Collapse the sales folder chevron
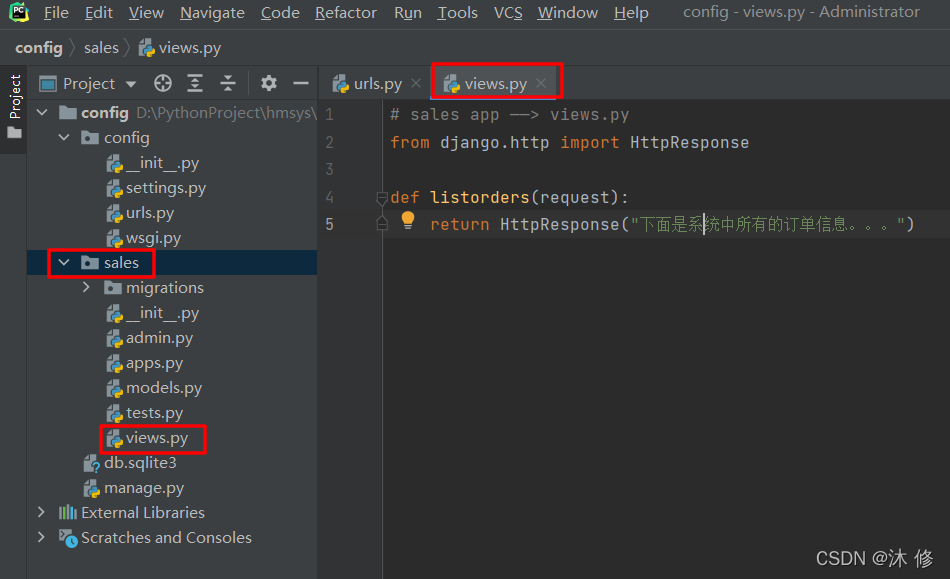The image size is (950, 579). [64, 262]
